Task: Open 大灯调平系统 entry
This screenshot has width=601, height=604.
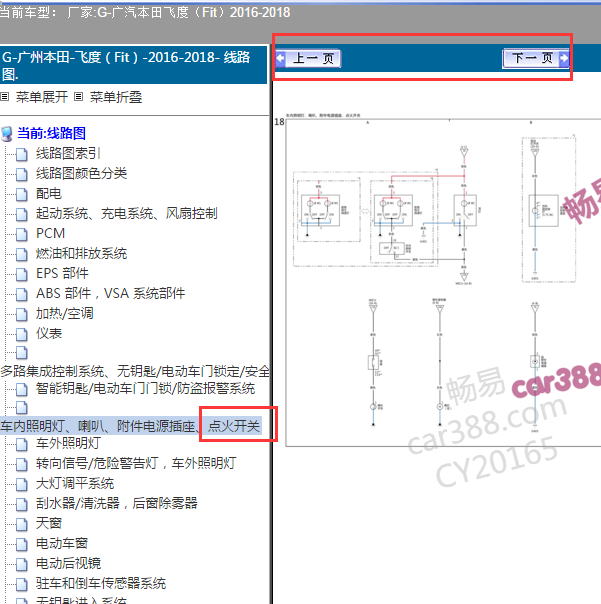Action: [x=75, y=483]
